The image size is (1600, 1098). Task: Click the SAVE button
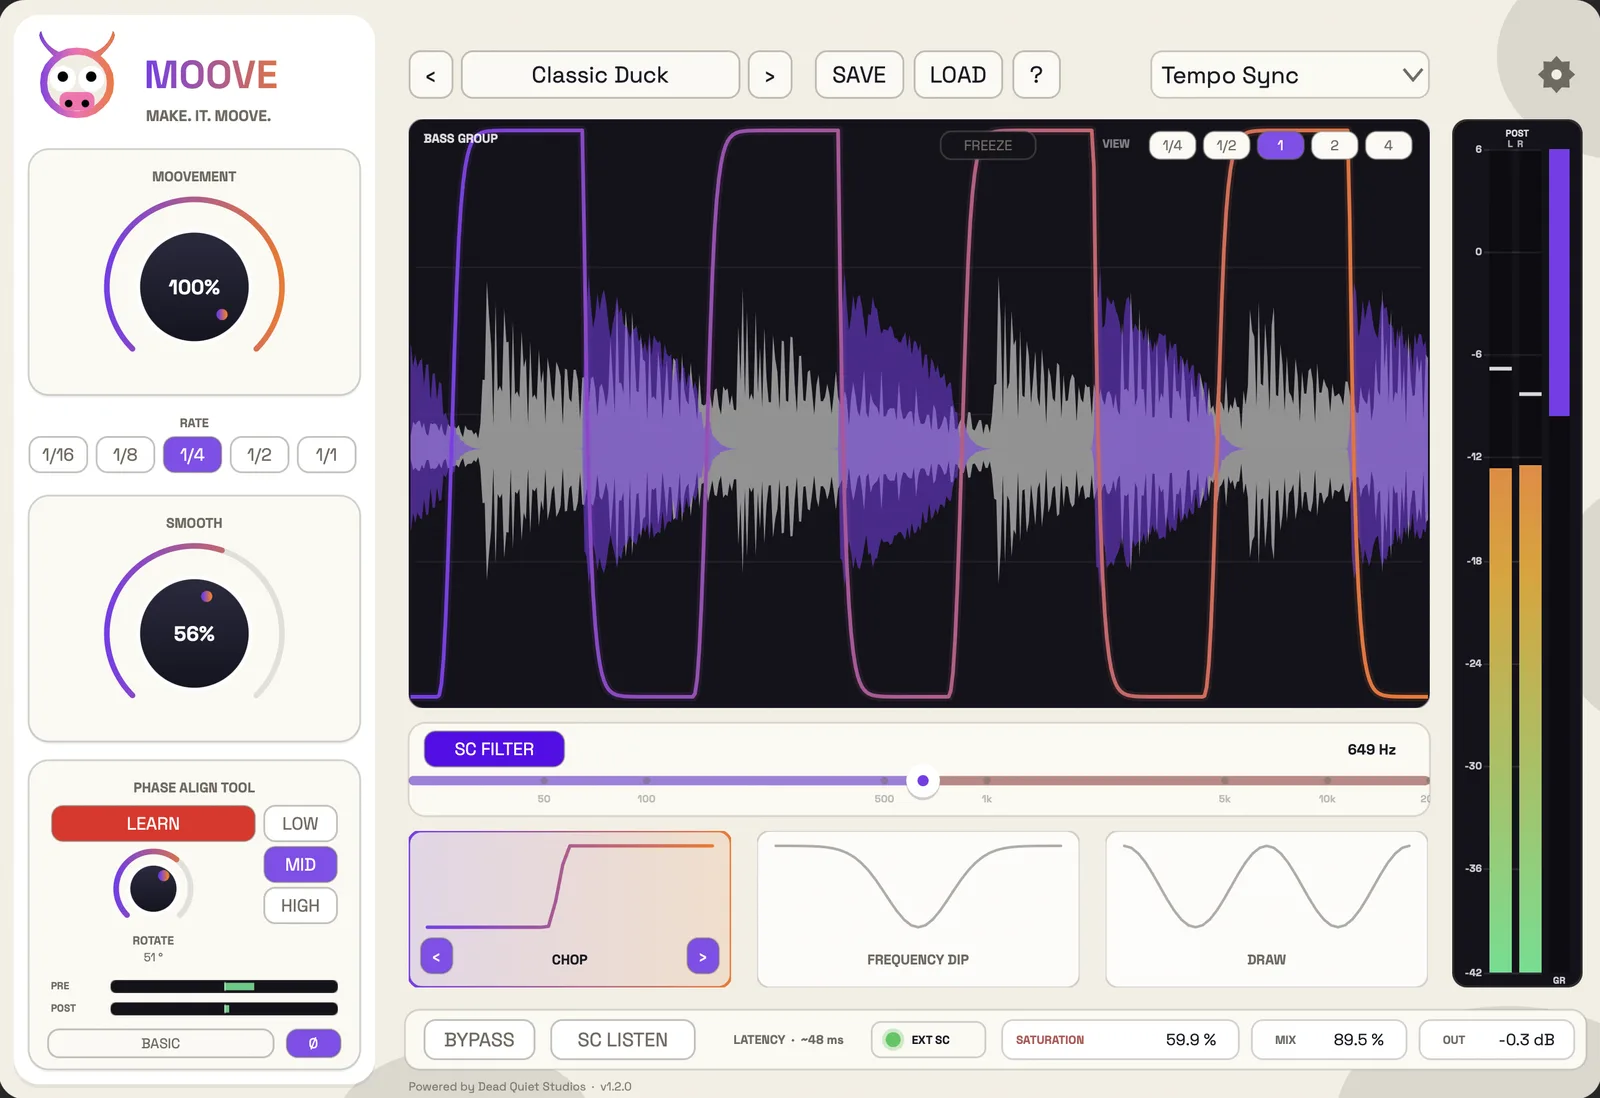(x=859, y=75)
